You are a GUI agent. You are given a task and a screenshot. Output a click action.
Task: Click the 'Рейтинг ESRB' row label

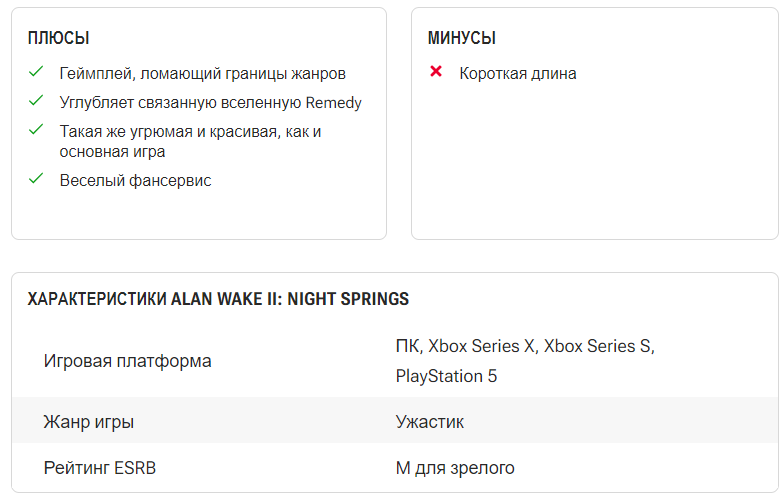tap(100, 468)
